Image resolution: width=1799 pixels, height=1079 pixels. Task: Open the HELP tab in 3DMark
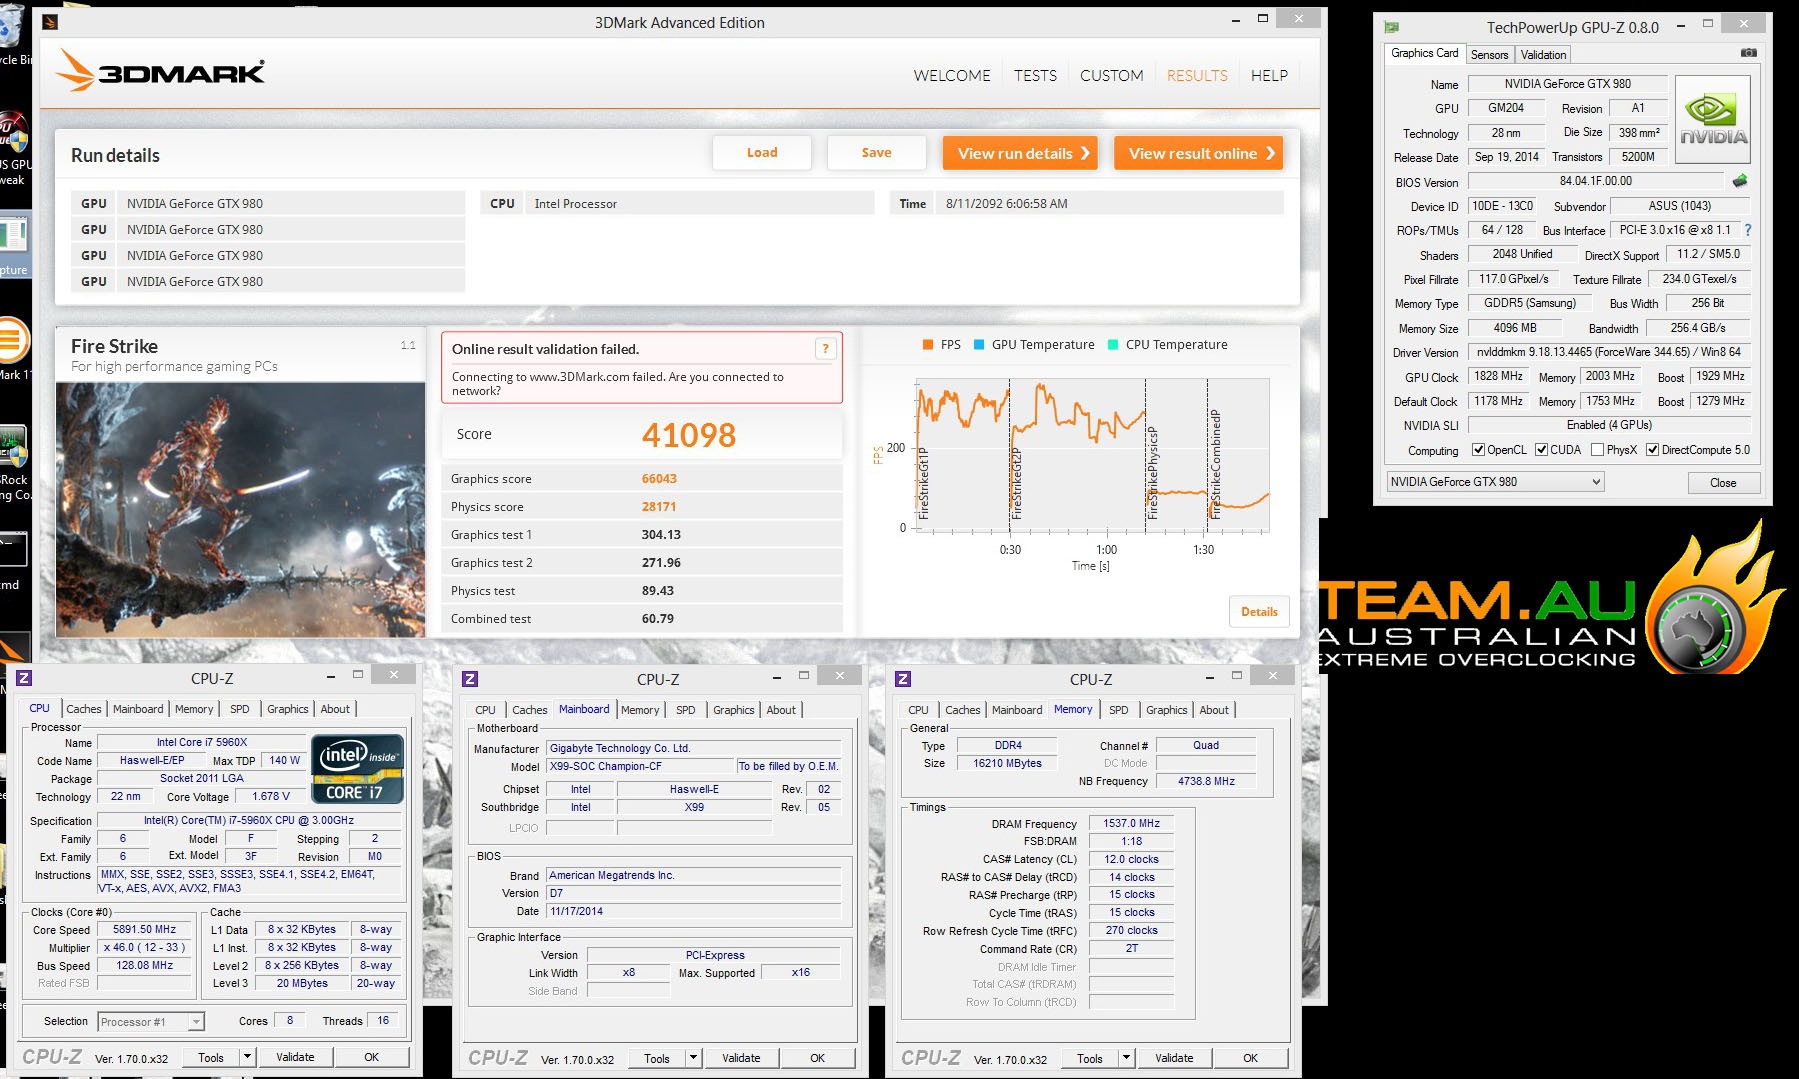1269,75
